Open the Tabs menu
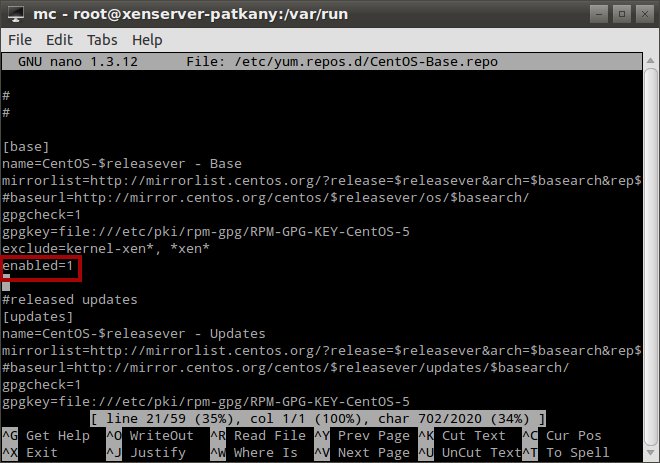The width and height of the screenshot is (660, 463). [x=102, y=40]
